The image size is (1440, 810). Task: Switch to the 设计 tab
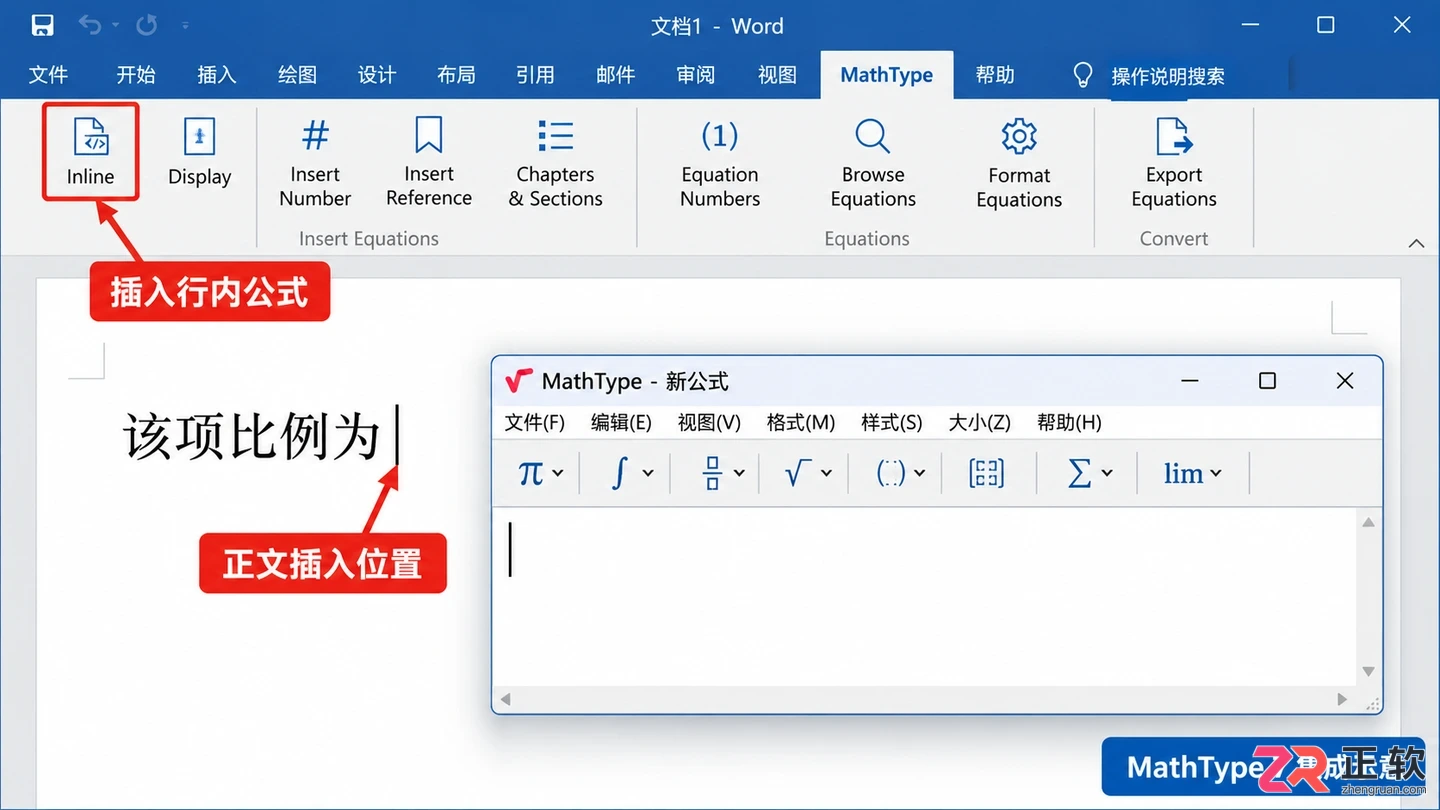377,75
